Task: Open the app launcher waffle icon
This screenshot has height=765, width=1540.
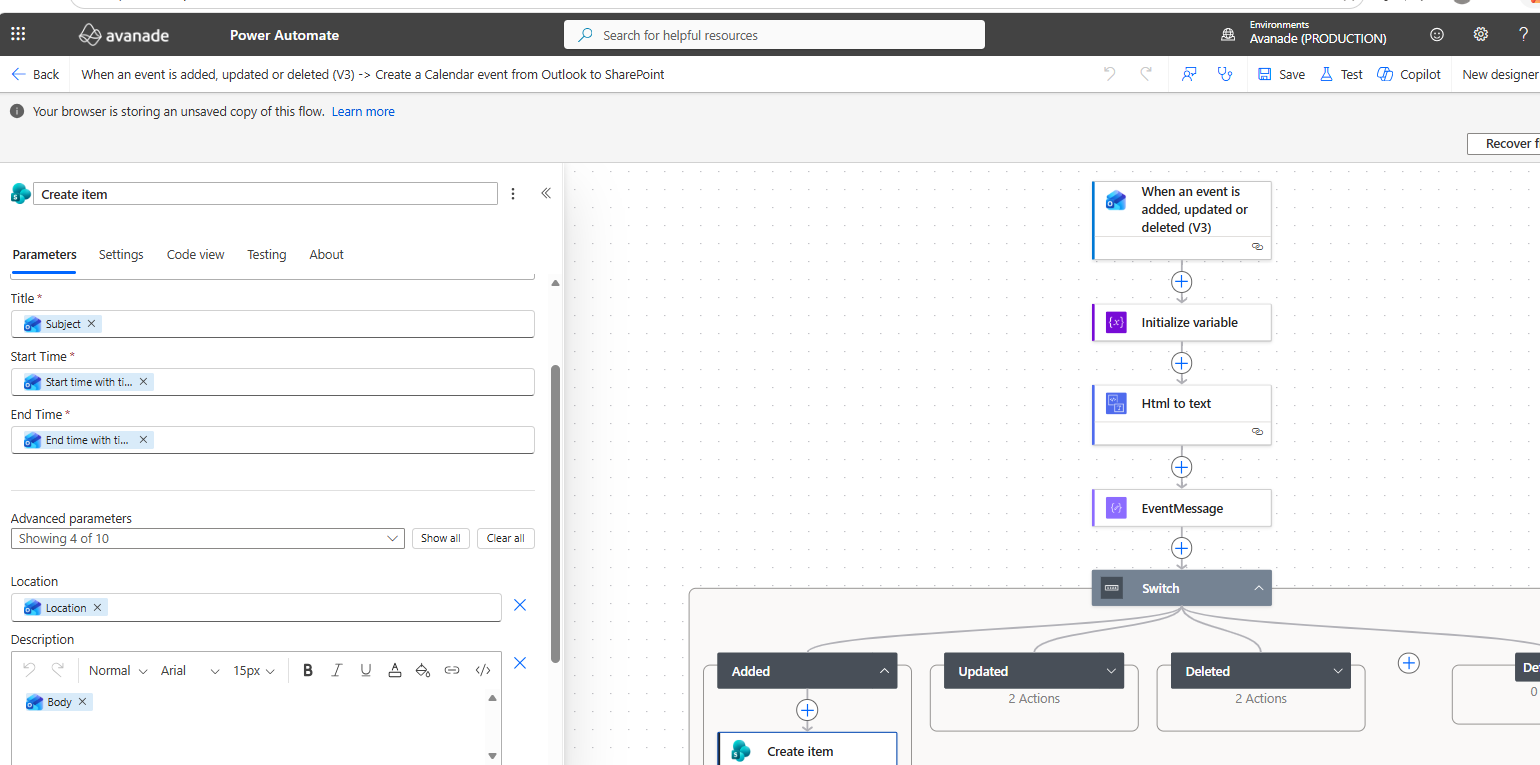Action: pyautogui.click(x=18, y=35)
